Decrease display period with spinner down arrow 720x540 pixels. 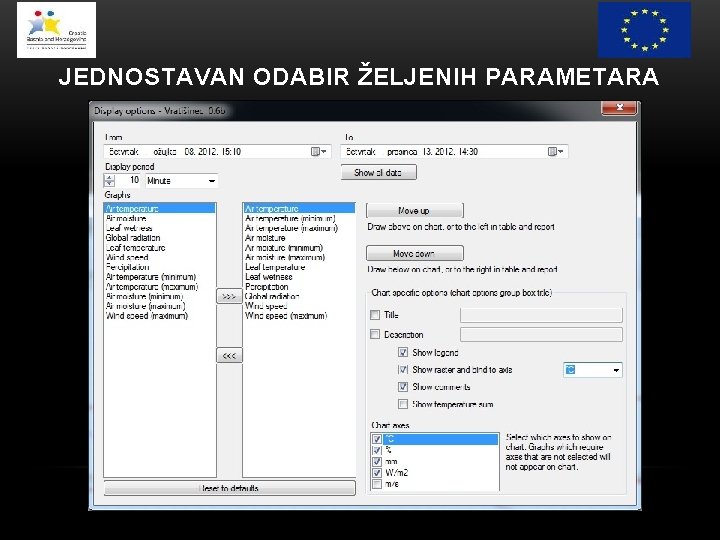[x=109, y=183]
